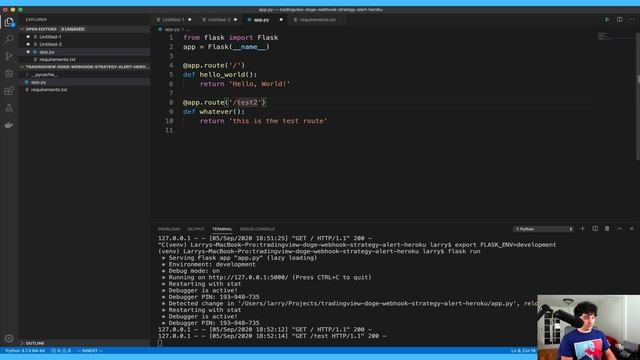Open the Search view in activity bar
The width and height of the screenshot is (640, 360).
point(9,39)
